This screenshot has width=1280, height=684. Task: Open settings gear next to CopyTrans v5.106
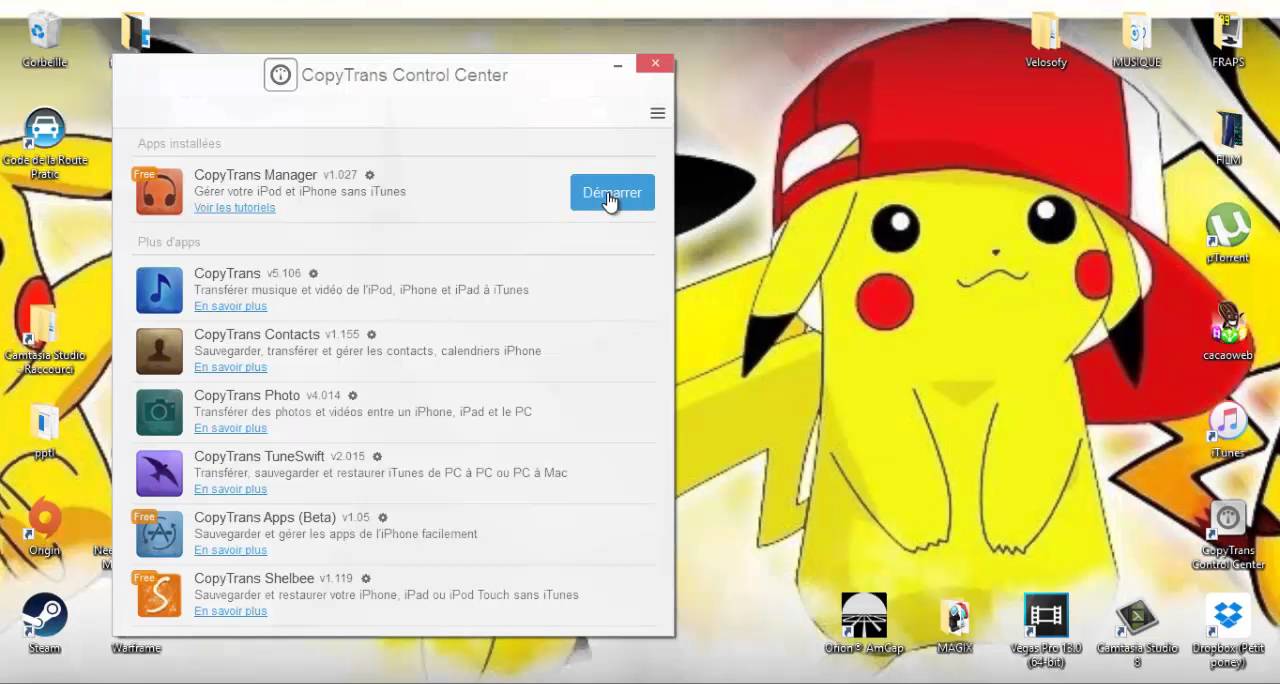(x=313, y=273)
